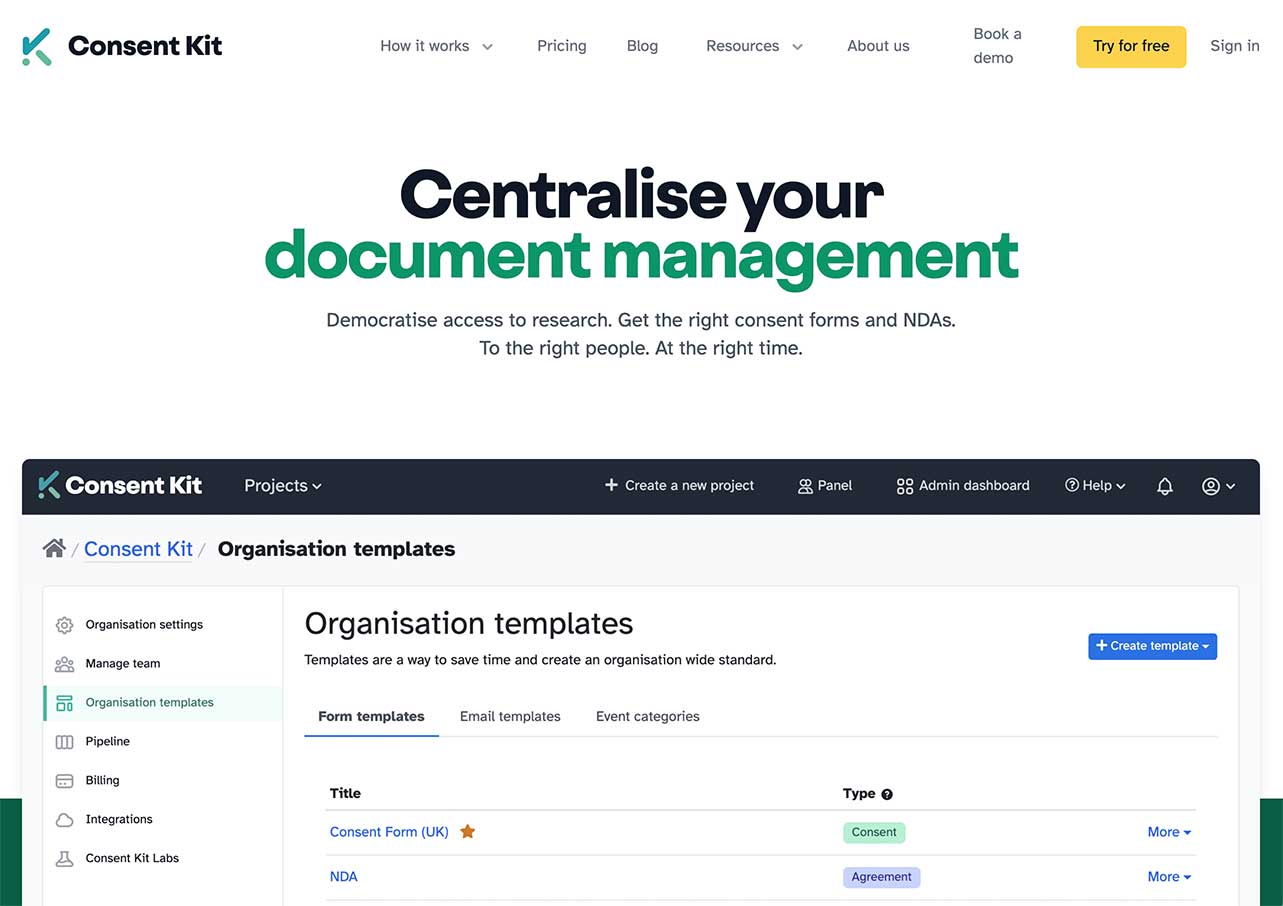The height and width of the screenshot is (906, 1283).
Task: Open the More menu for Consent Form (UK)
Action: [1169, 832]
